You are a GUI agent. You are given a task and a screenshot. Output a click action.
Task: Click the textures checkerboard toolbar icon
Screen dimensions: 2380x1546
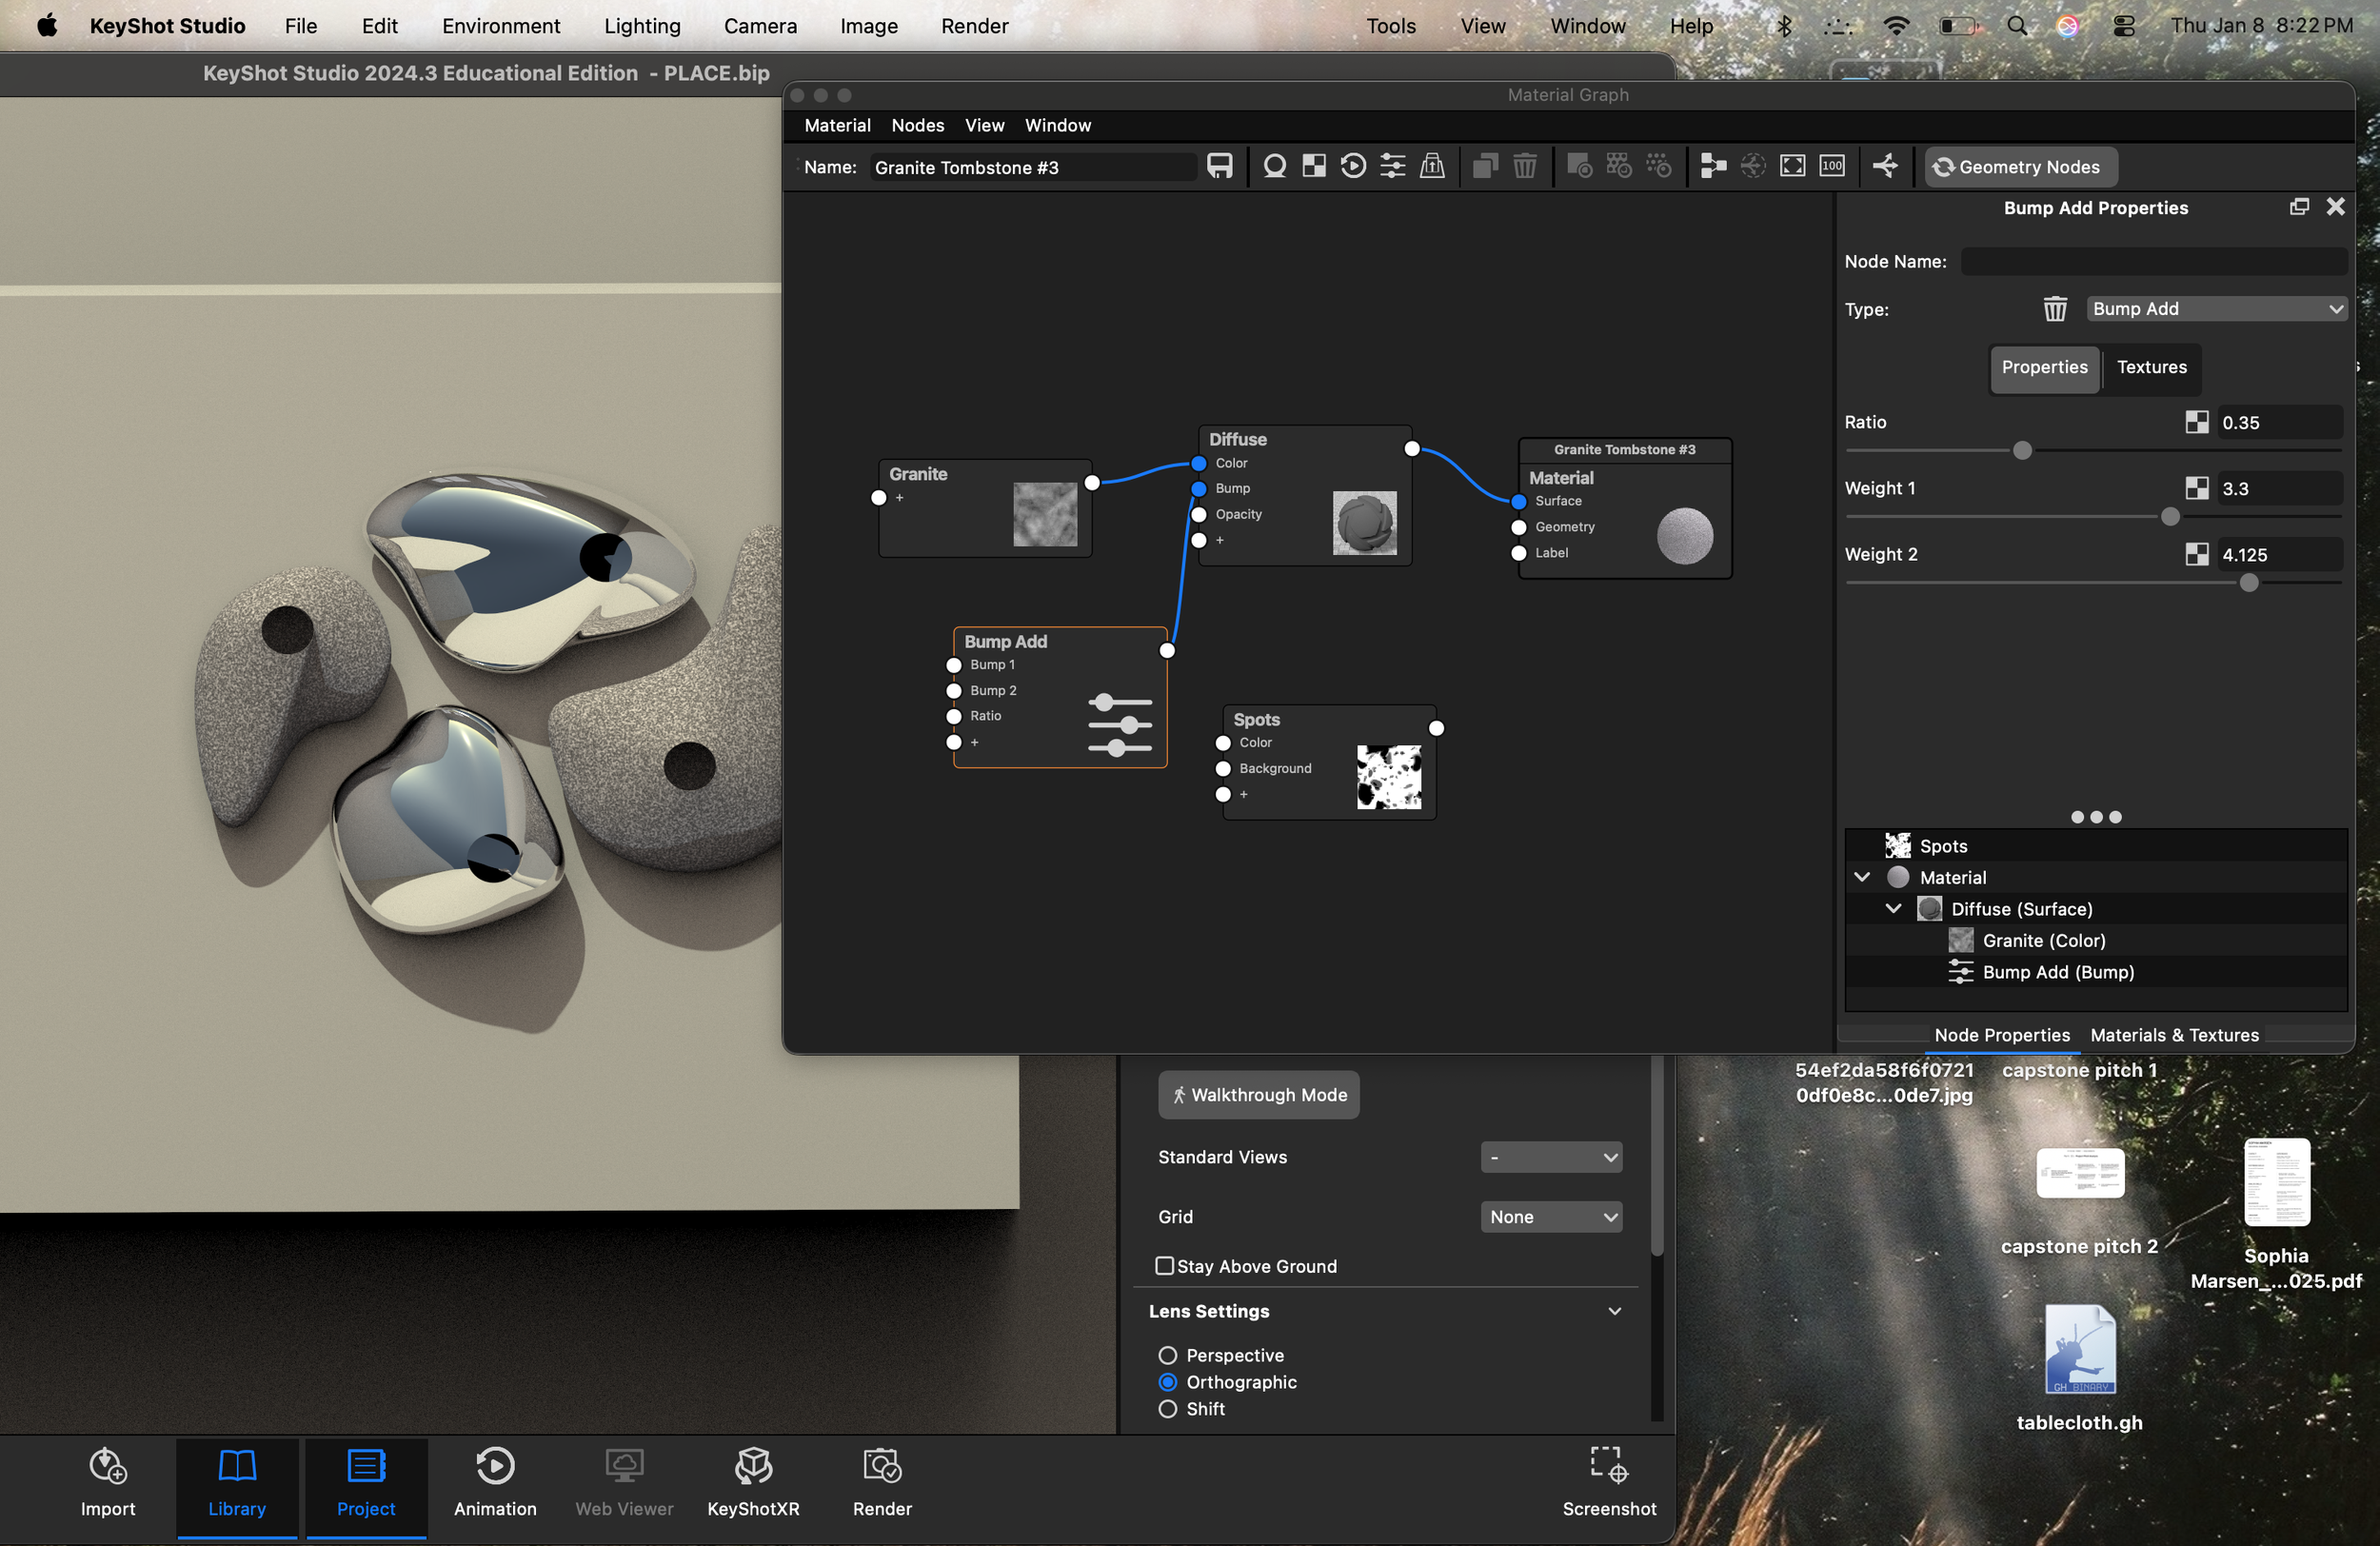1314,166
